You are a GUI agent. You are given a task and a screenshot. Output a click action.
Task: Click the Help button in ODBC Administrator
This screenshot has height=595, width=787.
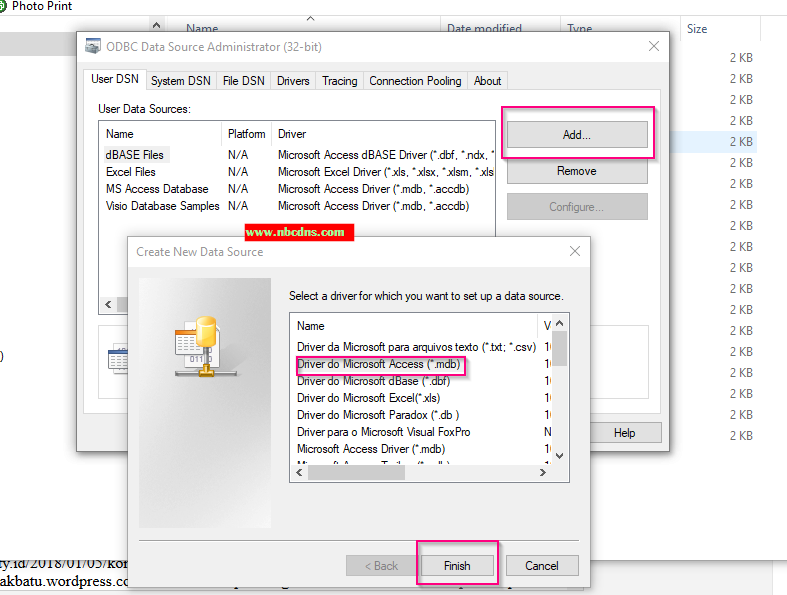point(625,433)
